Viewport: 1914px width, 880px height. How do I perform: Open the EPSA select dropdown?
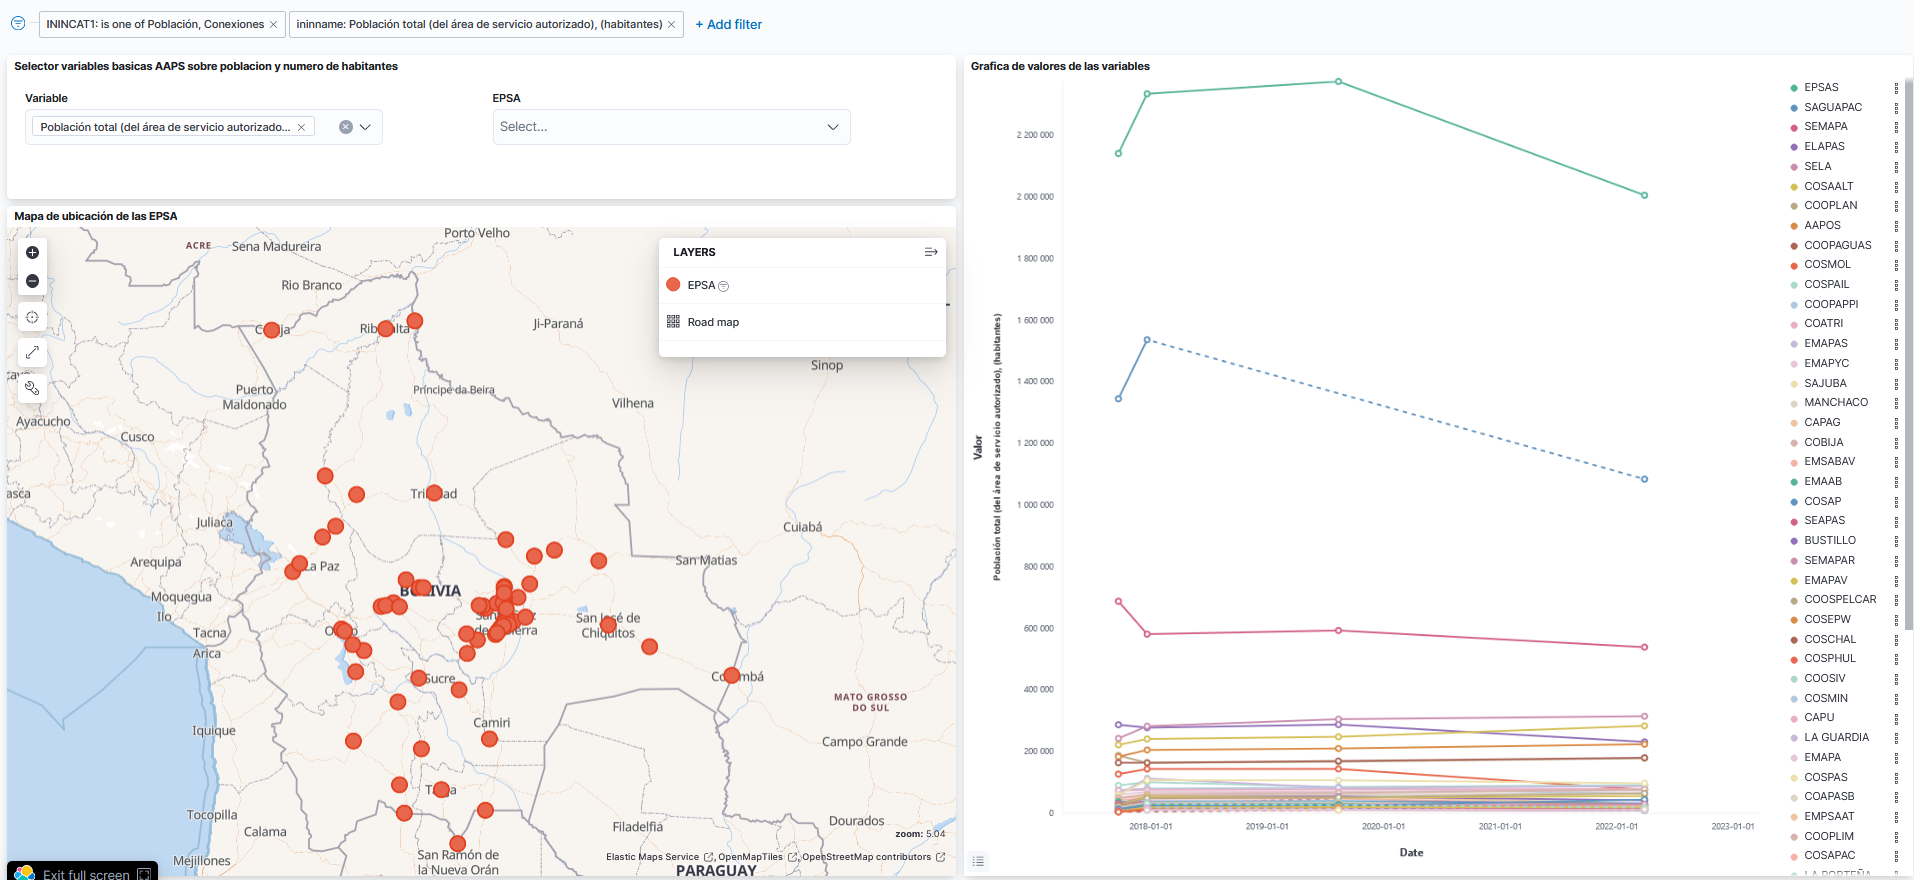coord(671,127)
